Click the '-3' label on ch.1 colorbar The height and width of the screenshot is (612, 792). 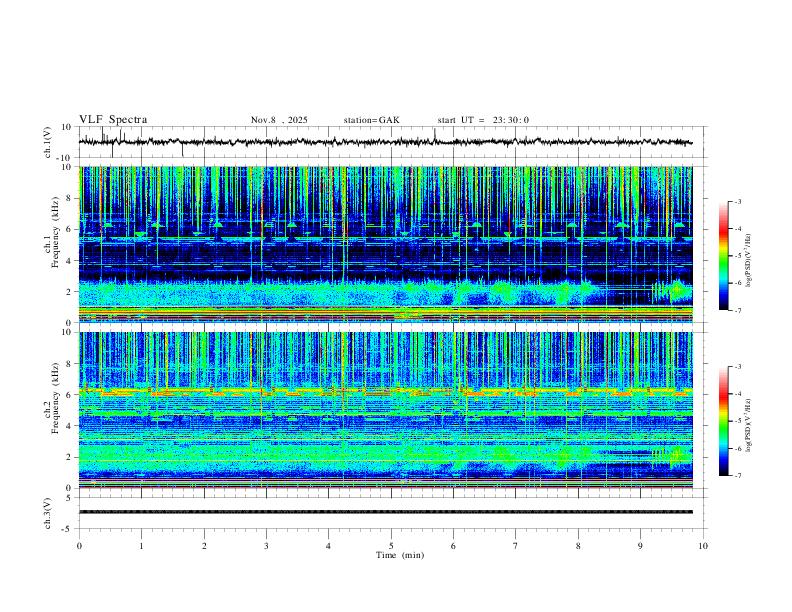click(x=737, y=201)
